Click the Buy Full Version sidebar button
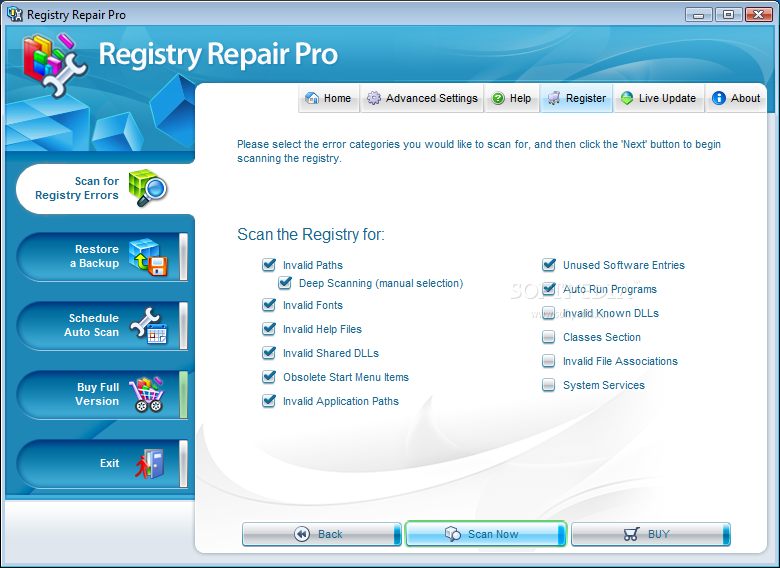 pos(102,395)
